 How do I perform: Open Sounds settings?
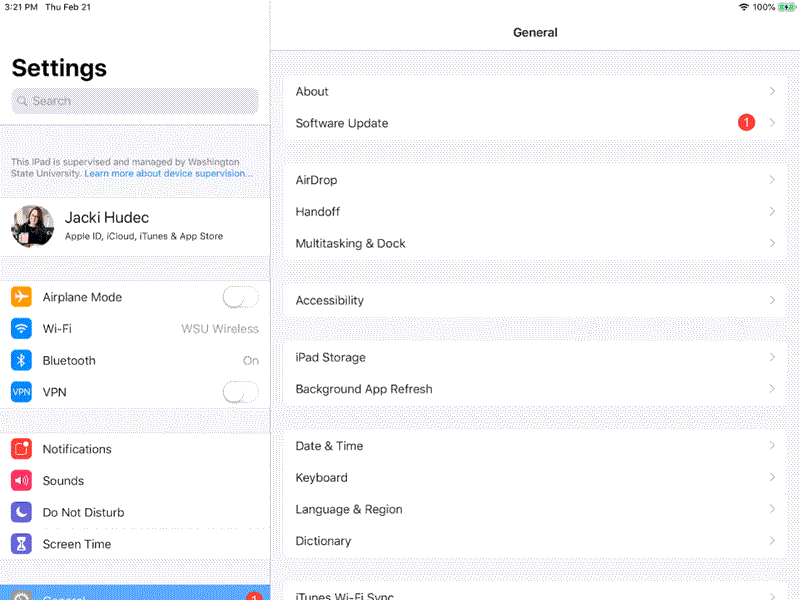[x=135, y=481]
